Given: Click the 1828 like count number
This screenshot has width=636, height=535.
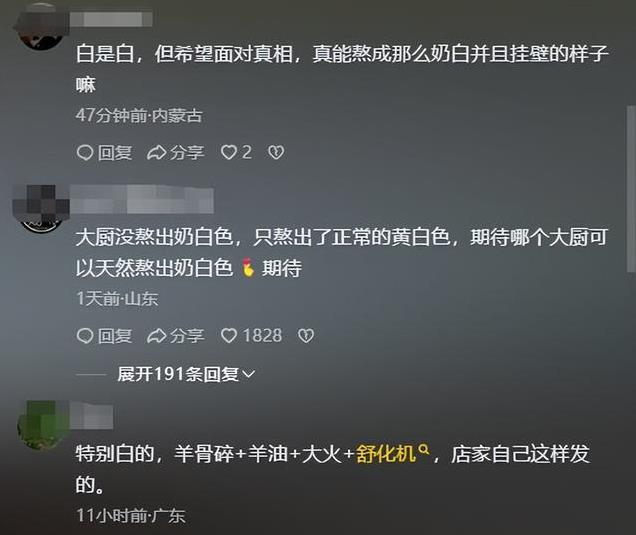Looking at the screenshot, I should (x=262, y=335).
